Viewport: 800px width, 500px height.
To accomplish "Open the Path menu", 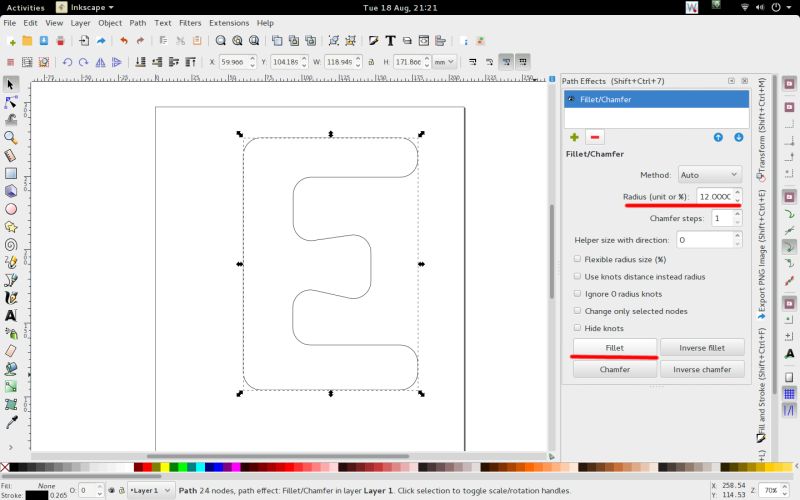I will click(138, 23).
